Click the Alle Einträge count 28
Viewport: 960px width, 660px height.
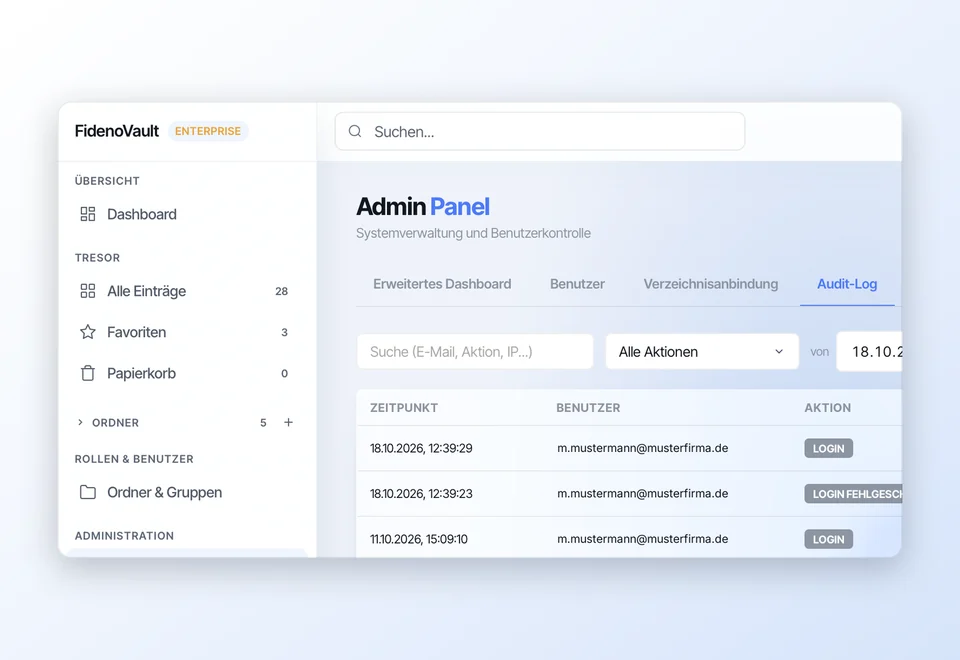(x=282, y=291)
